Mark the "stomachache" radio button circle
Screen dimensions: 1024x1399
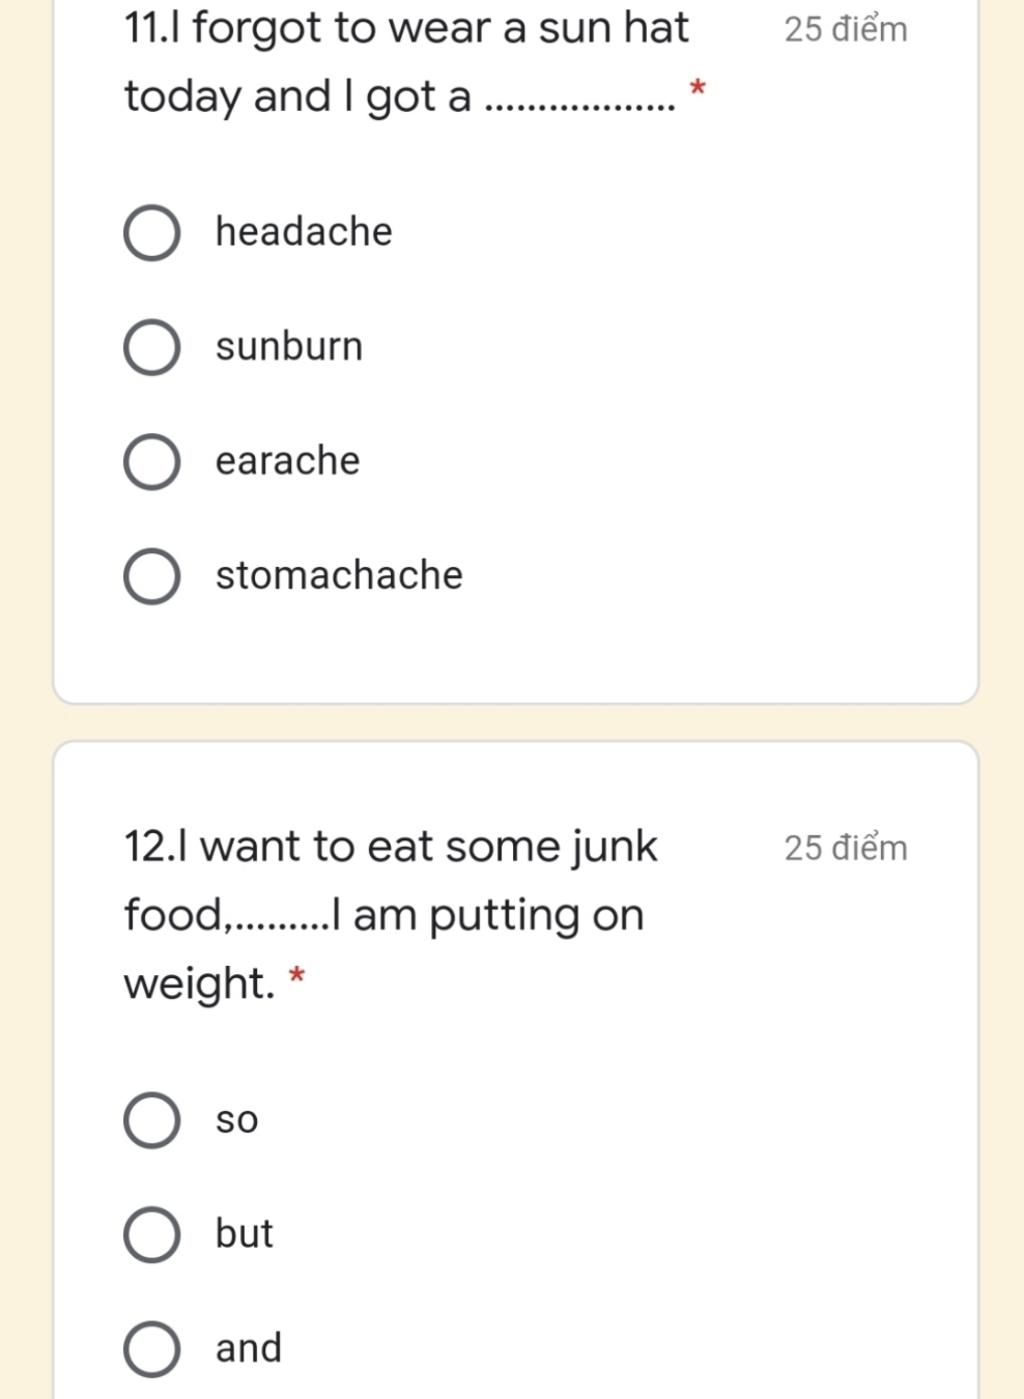pyautogui.click(x=152, y=577)
